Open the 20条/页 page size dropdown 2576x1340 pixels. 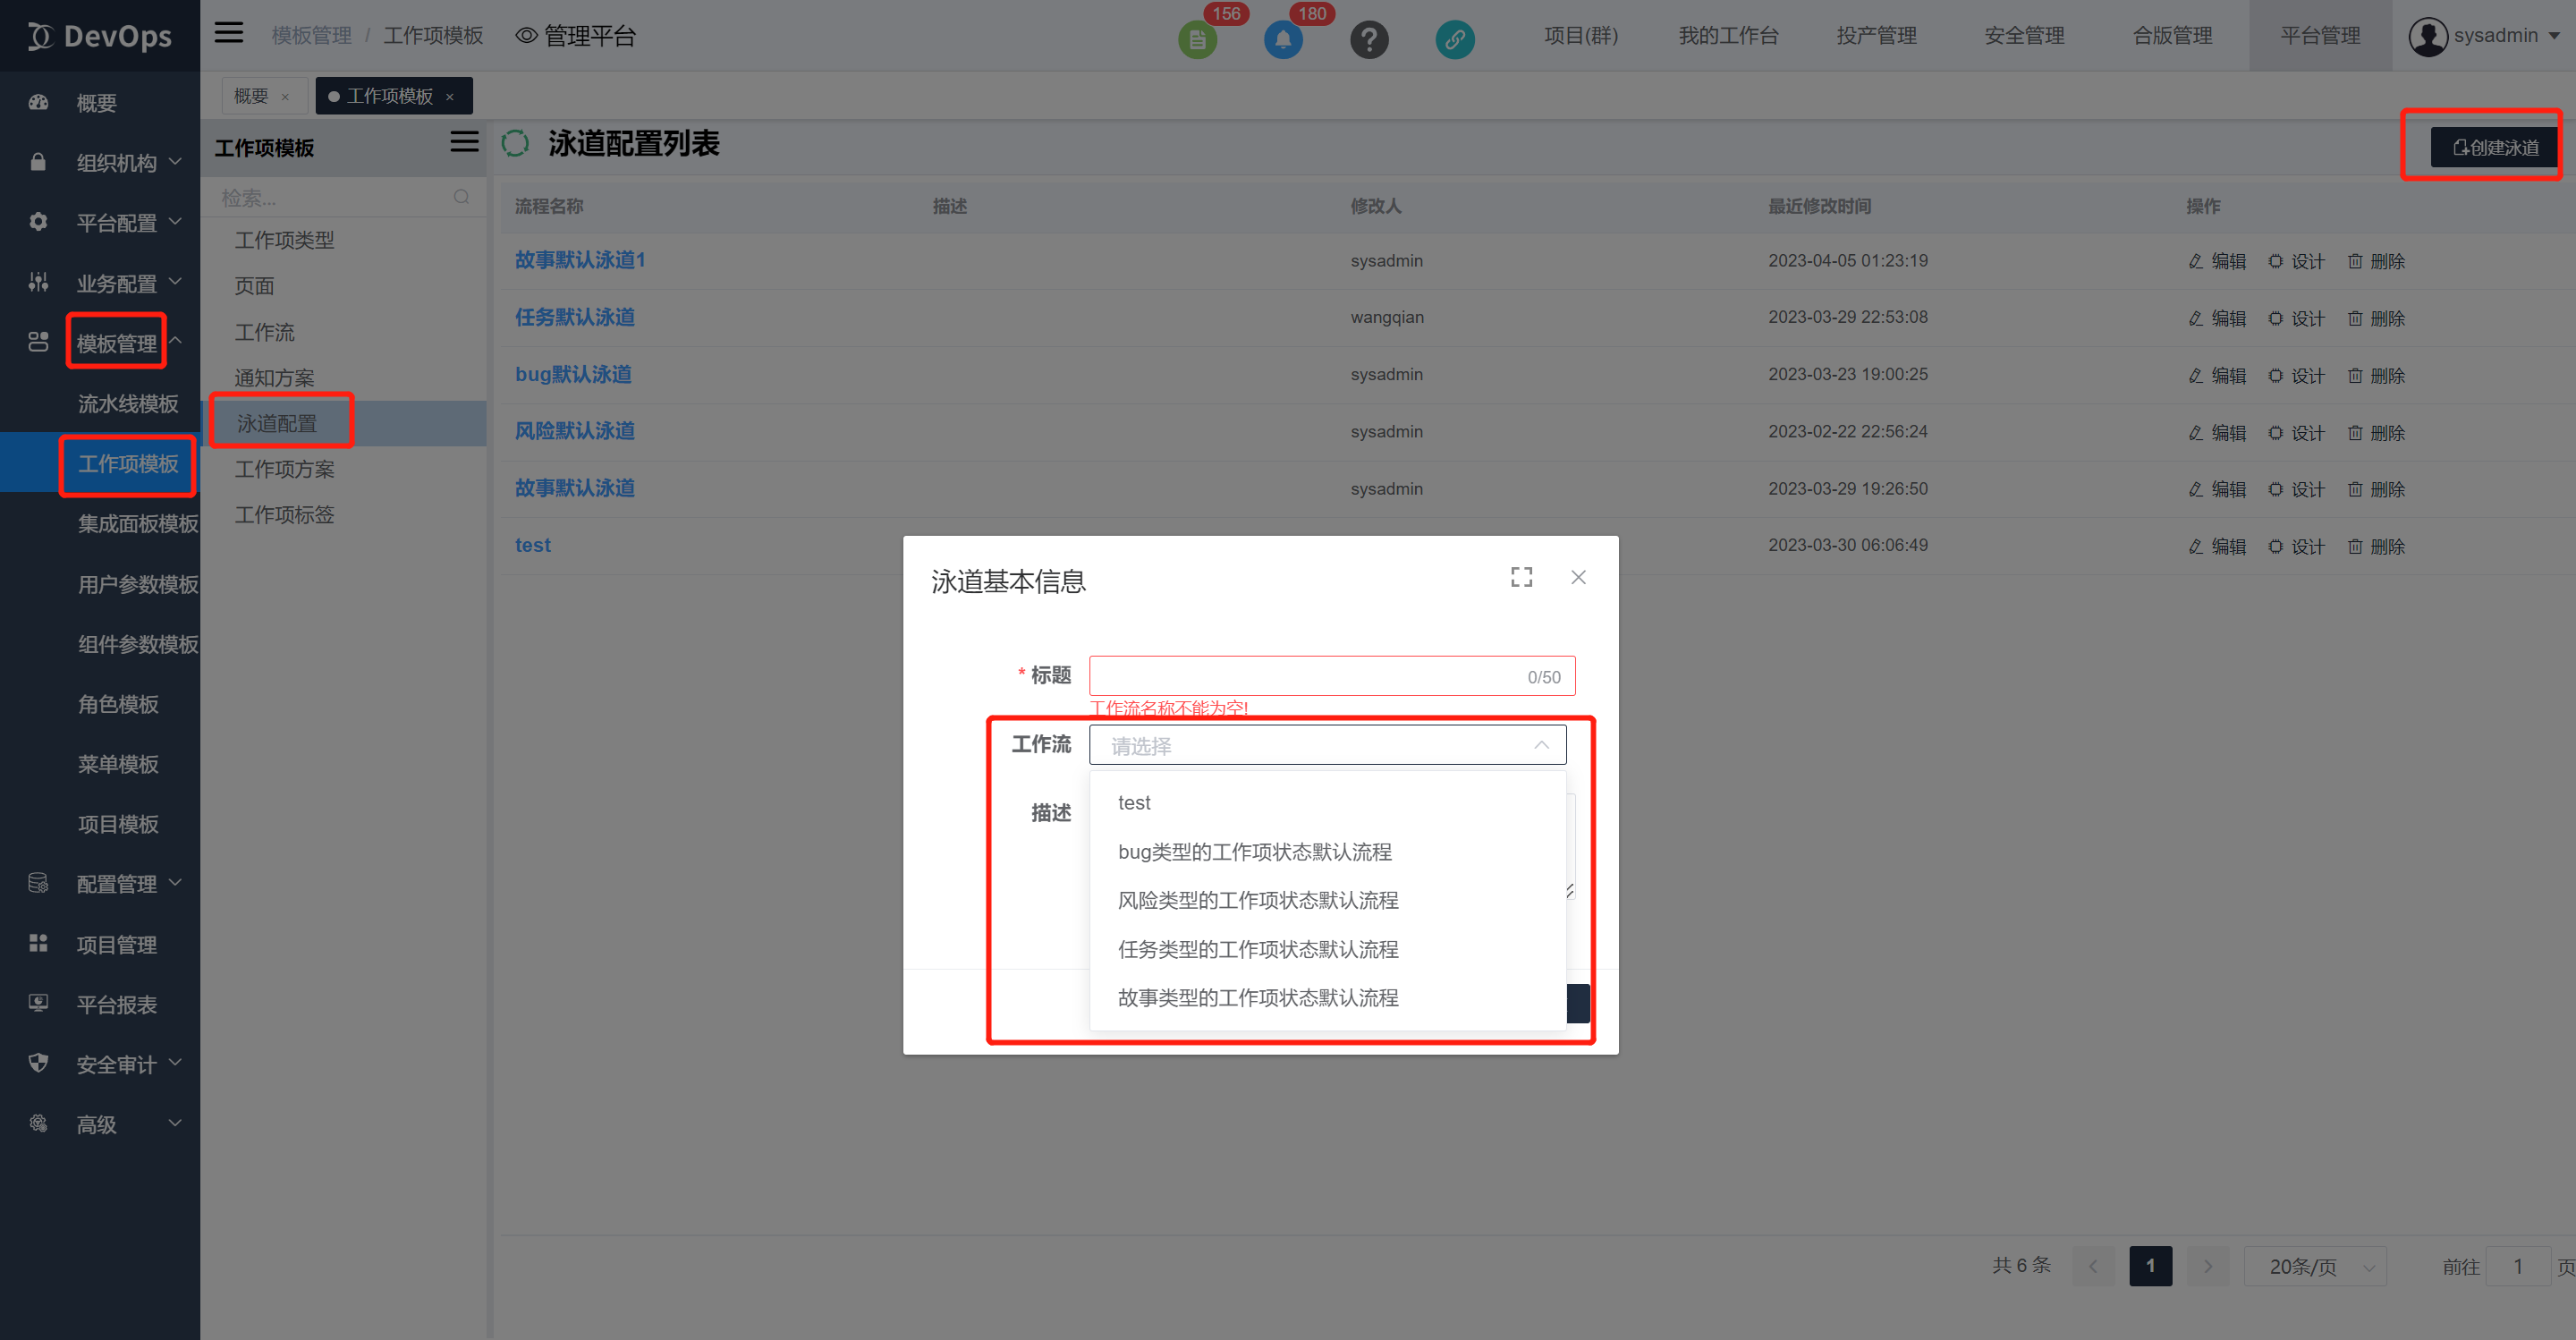pyautogui.click(x=2314, y=1266)
